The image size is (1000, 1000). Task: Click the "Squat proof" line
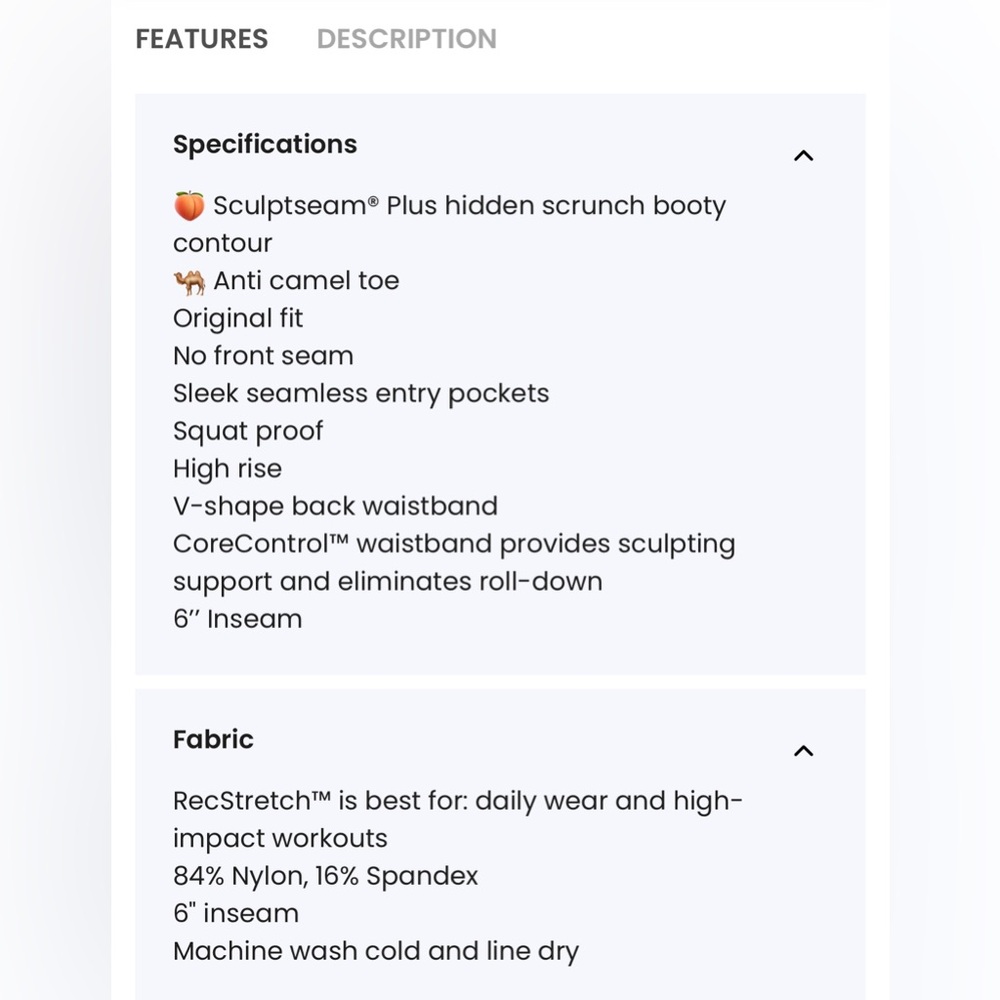[248, 431]
